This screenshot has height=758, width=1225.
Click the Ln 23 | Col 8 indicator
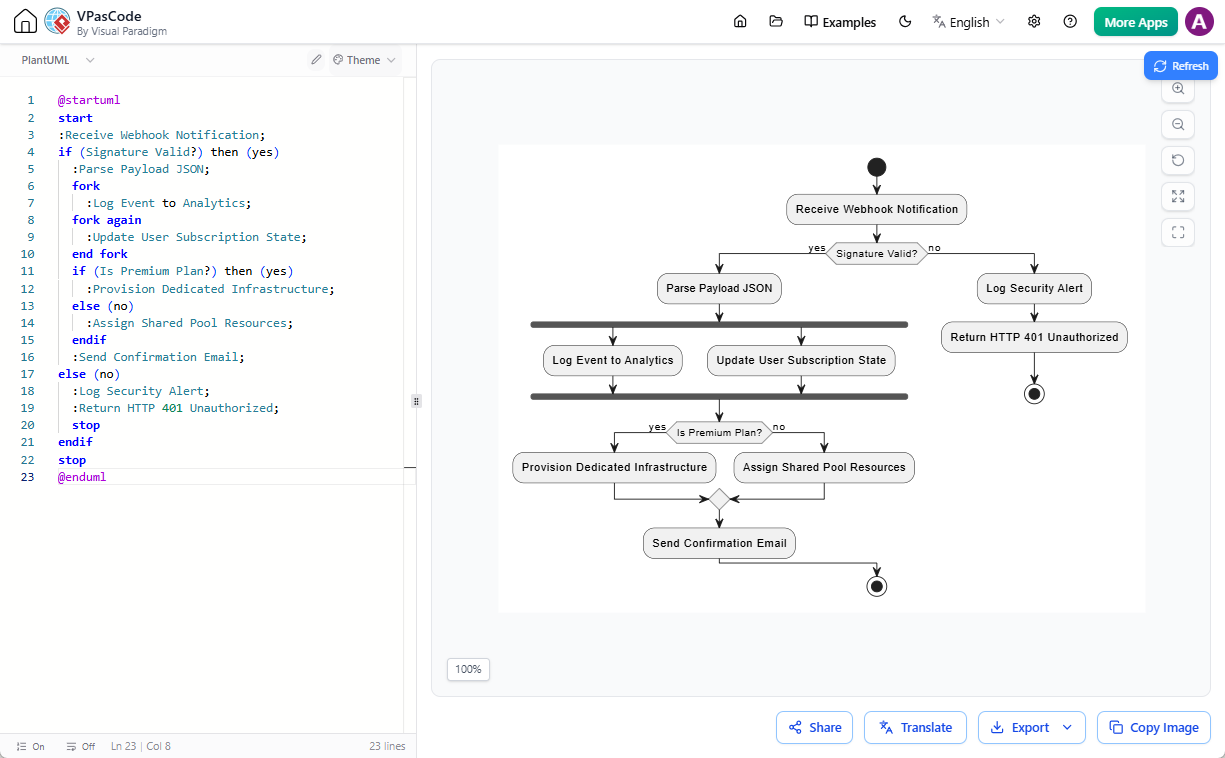click(x=141, y=746)
